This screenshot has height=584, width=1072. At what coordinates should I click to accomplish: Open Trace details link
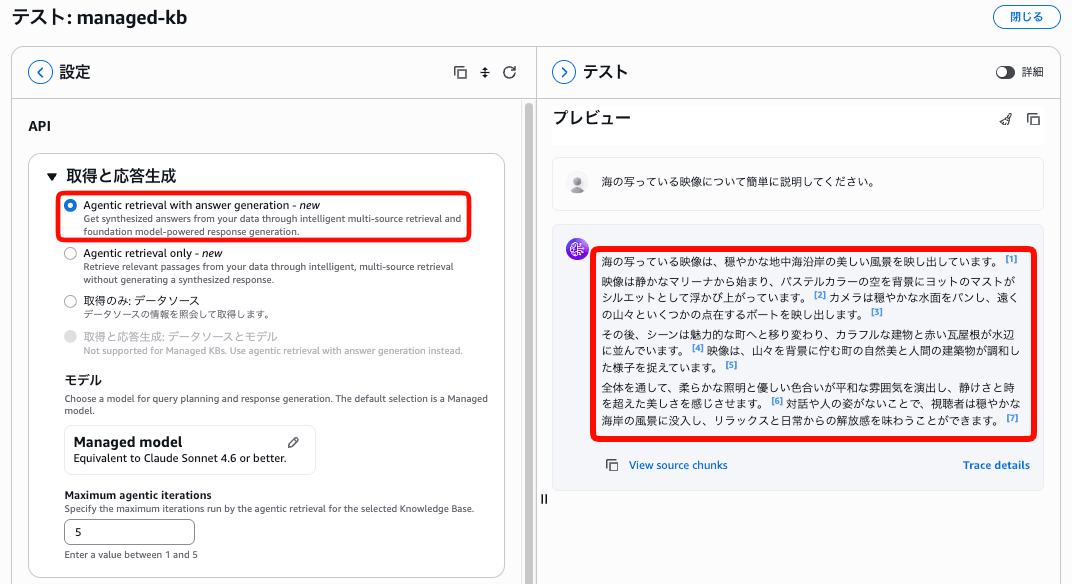click(996, 465)
